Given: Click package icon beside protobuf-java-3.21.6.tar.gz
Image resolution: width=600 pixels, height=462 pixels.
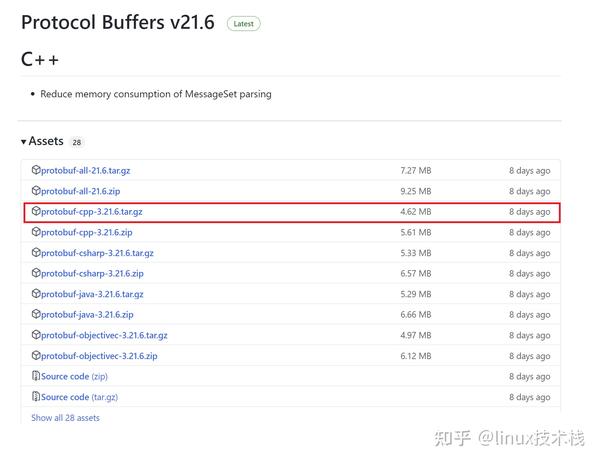Looking at the screenshot, I should (36, 294).
